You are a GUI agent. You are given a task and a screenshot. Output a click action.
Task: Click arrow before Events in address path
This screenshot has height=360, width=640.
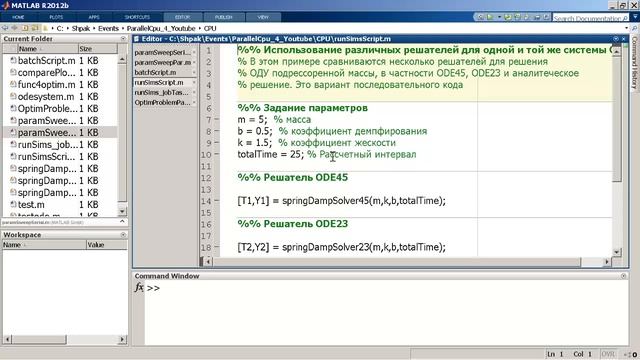click(x=94, y=28)
